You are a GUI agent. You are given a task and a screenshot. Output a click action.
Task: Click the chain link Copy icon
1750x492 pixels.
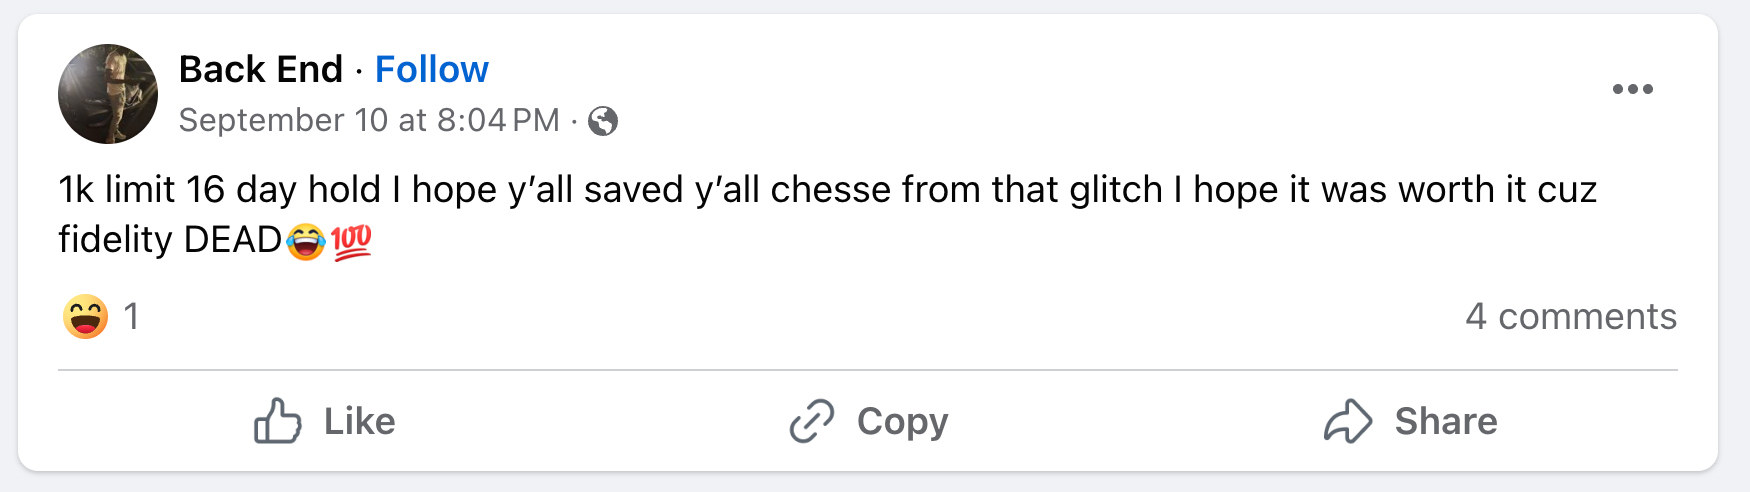(x=811, y=421)
